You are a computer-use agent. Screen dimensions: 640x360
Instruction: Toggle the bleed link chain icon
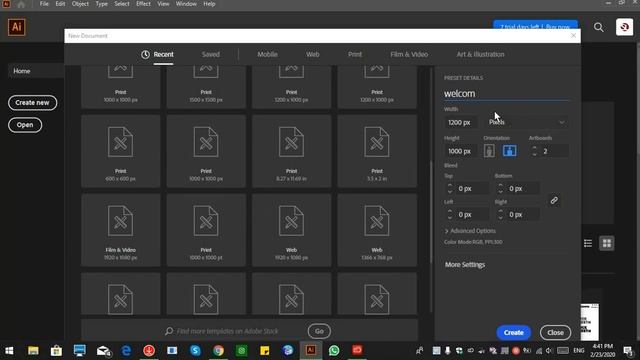pyautogui.click(x=554, y=200)
